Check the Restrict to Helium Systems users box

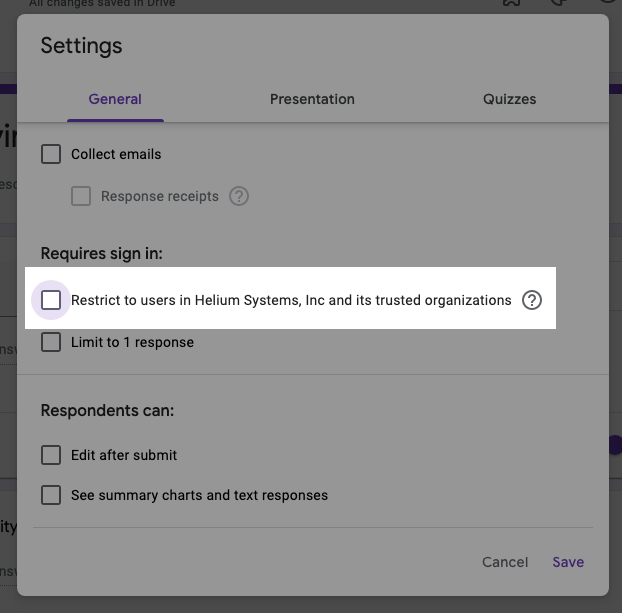(51, 300)
